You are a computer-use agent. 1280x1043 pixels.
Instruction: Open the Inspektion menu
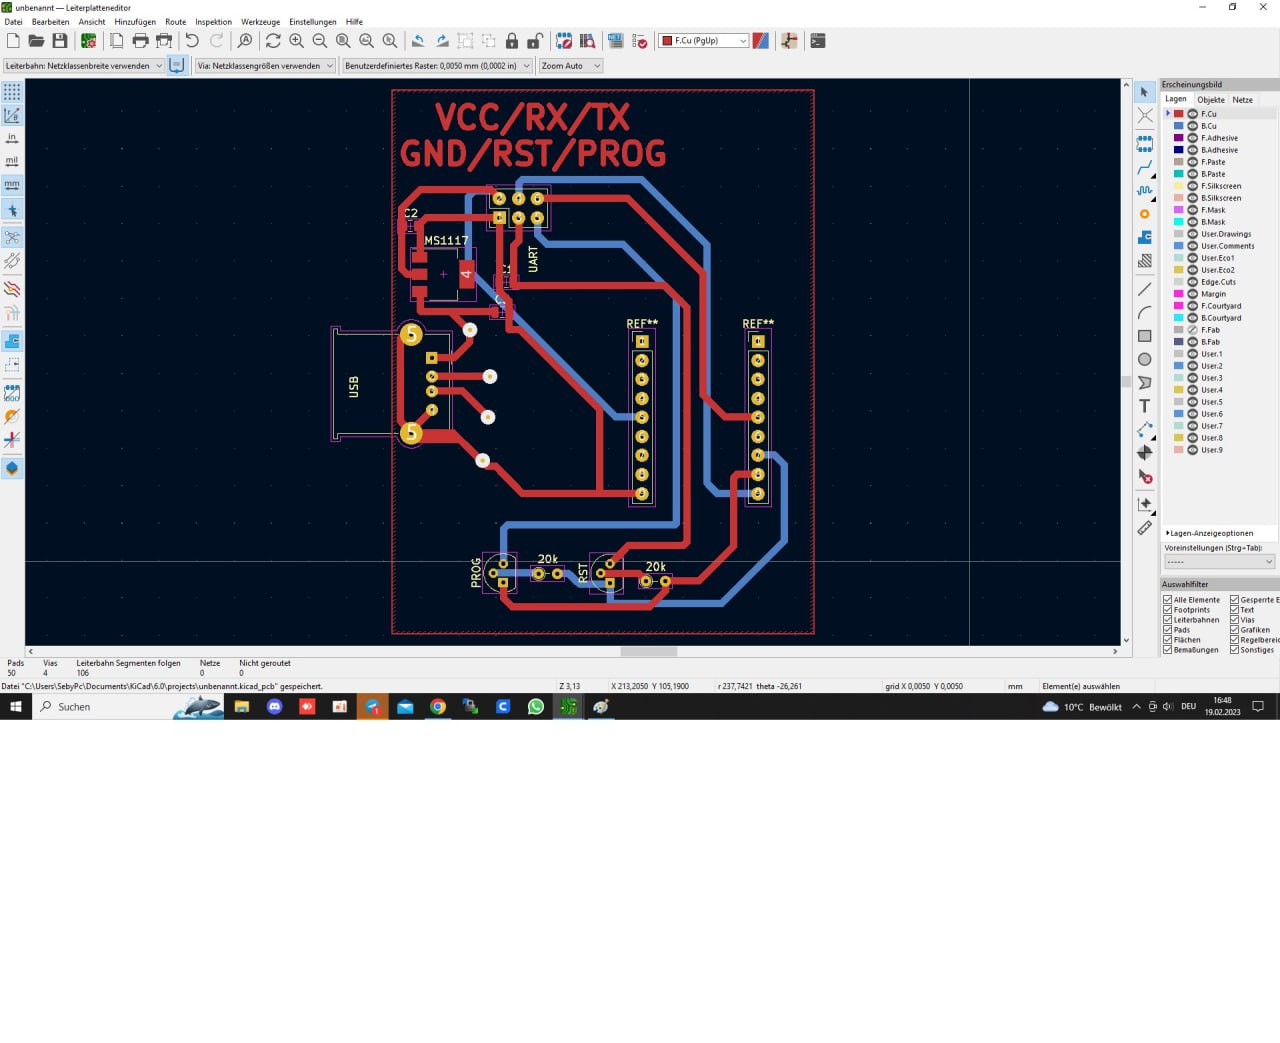(213, 22)
